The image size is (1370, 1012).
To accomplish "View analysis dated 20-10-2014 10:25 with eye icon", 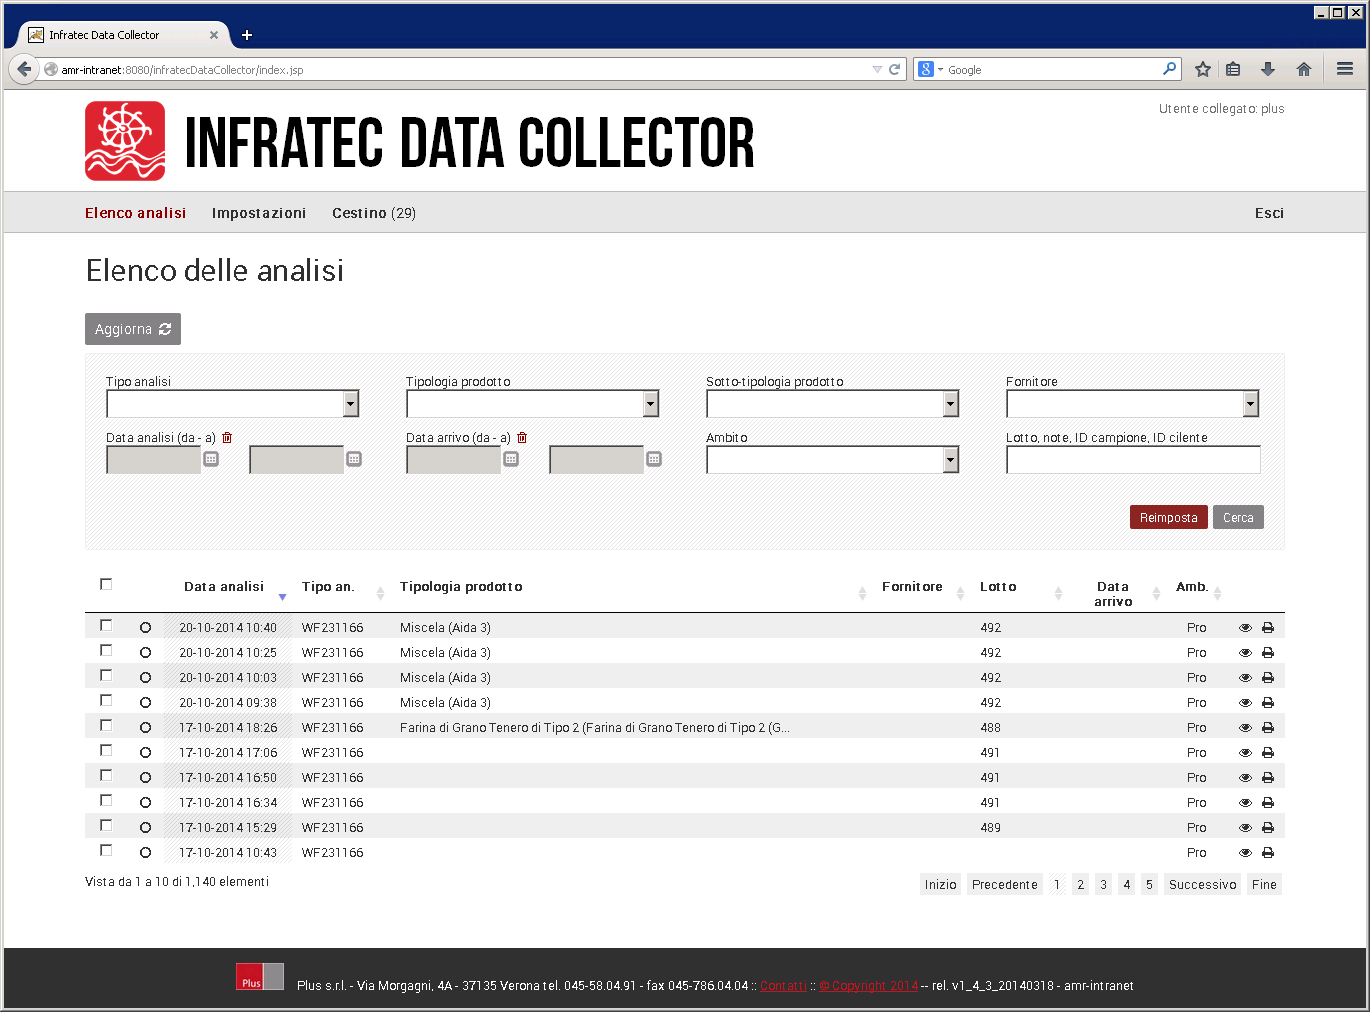I will 1245,653.
